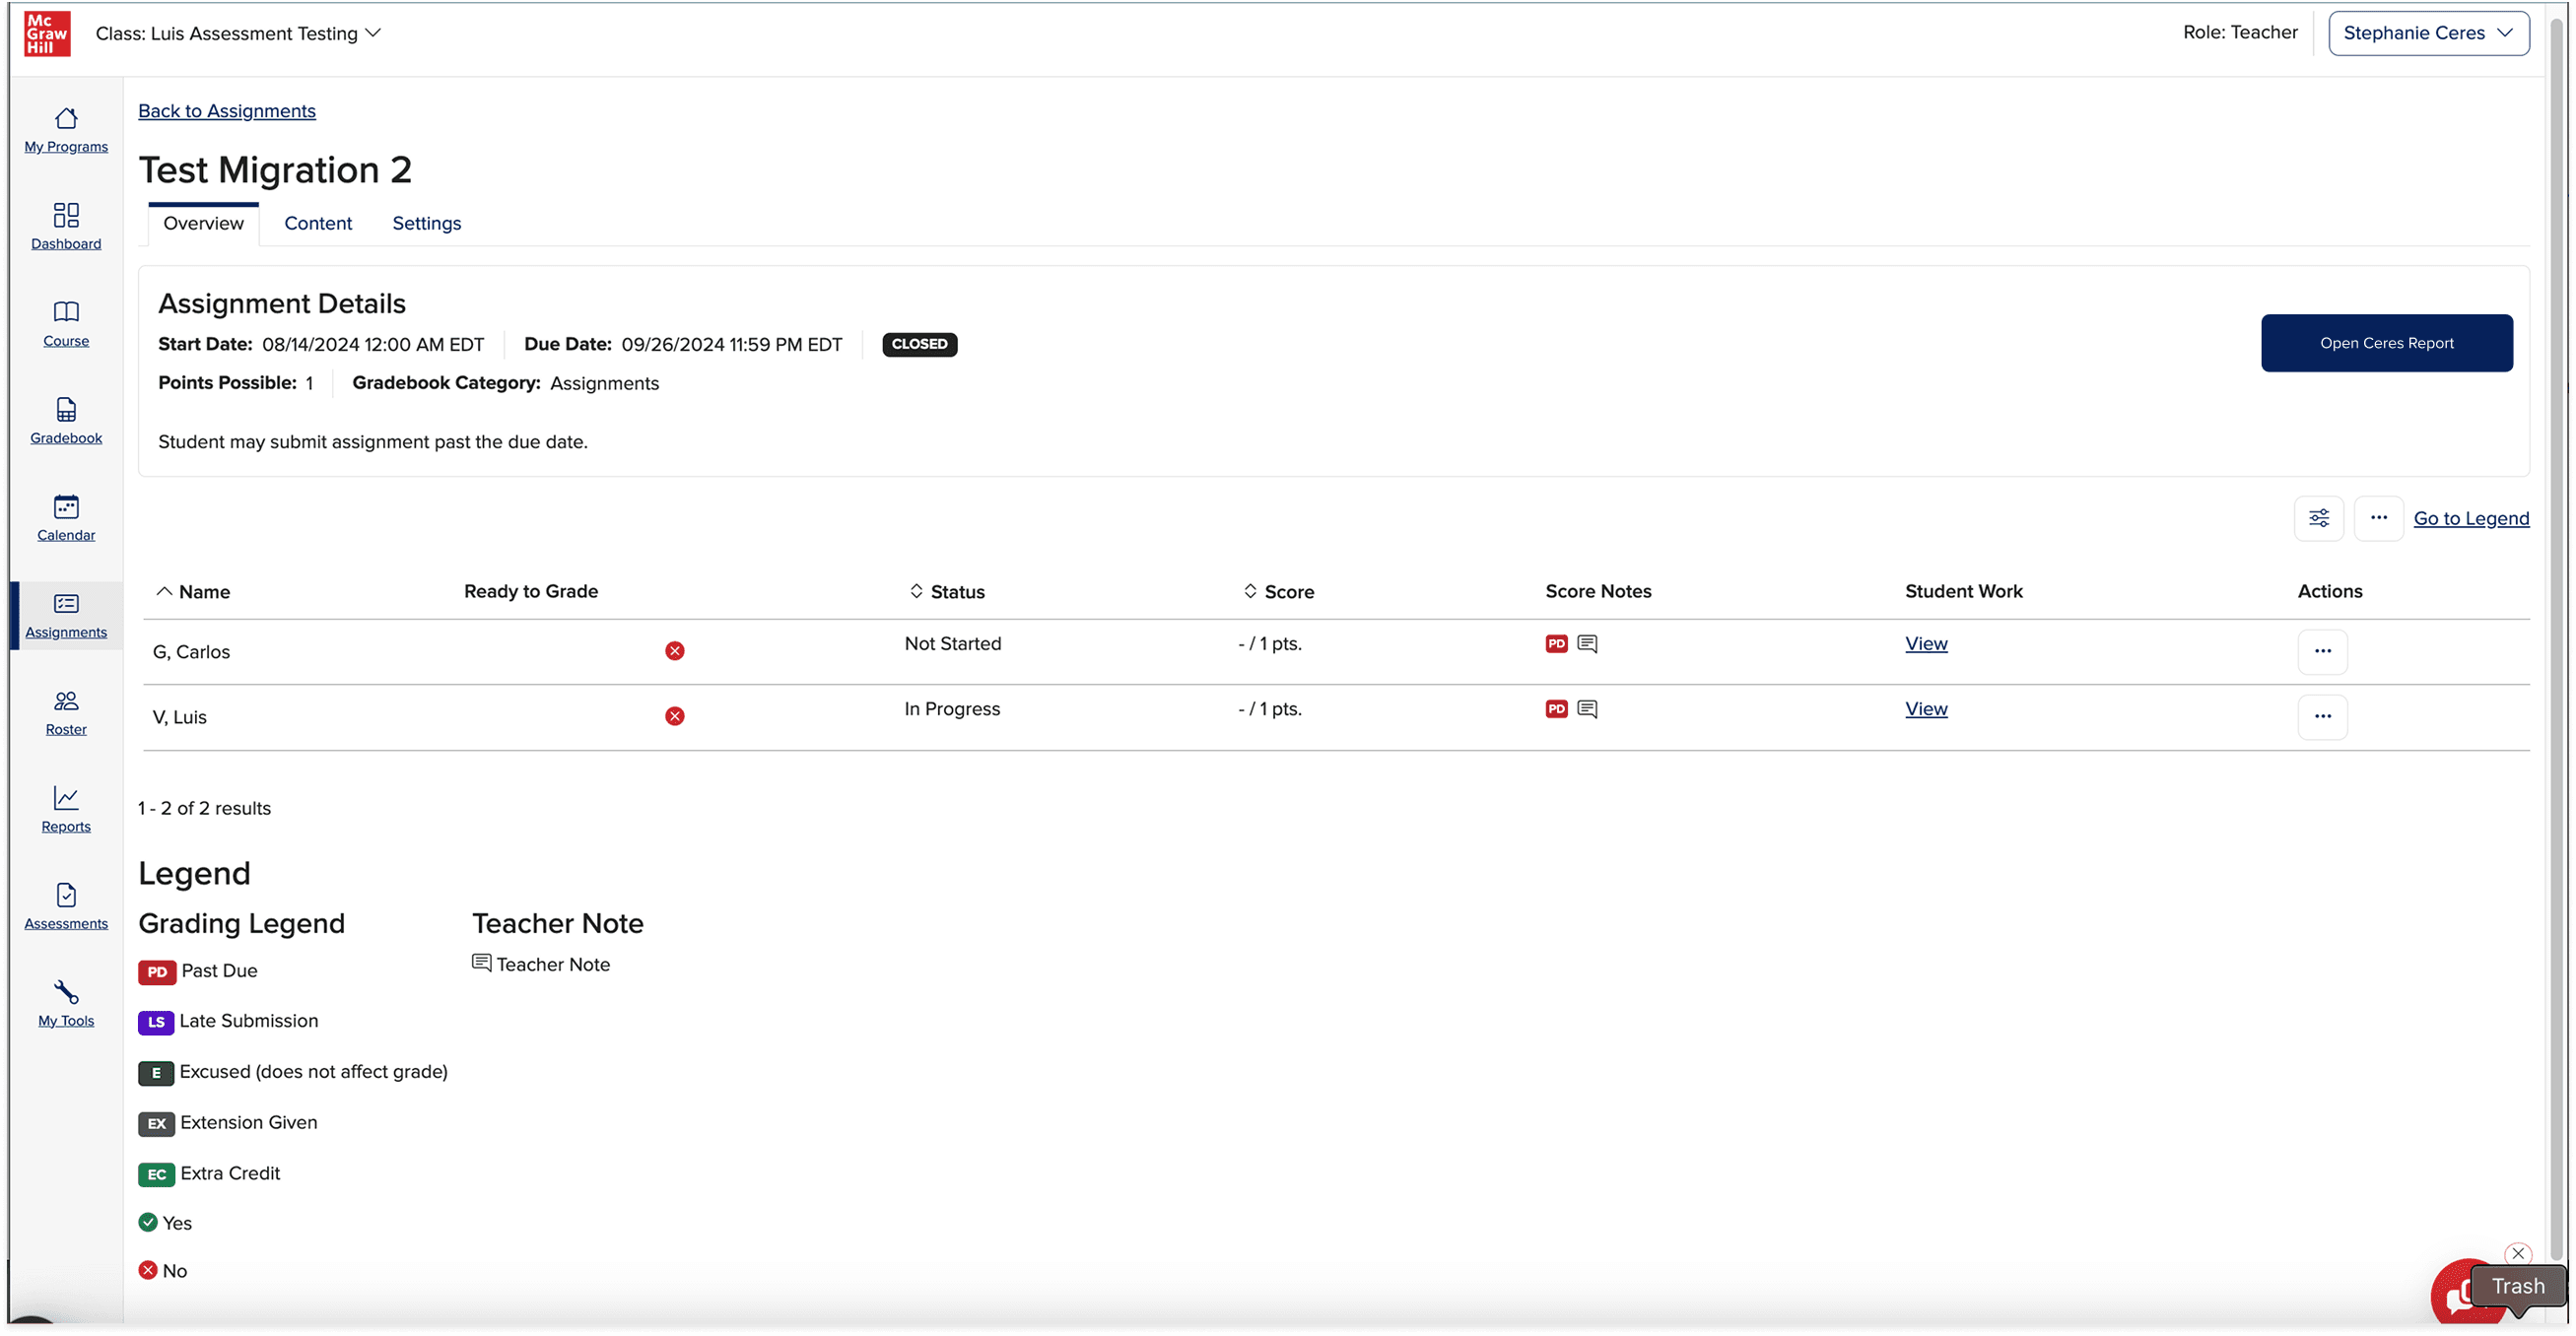Click the Back to Assignments link

(227, 111)
